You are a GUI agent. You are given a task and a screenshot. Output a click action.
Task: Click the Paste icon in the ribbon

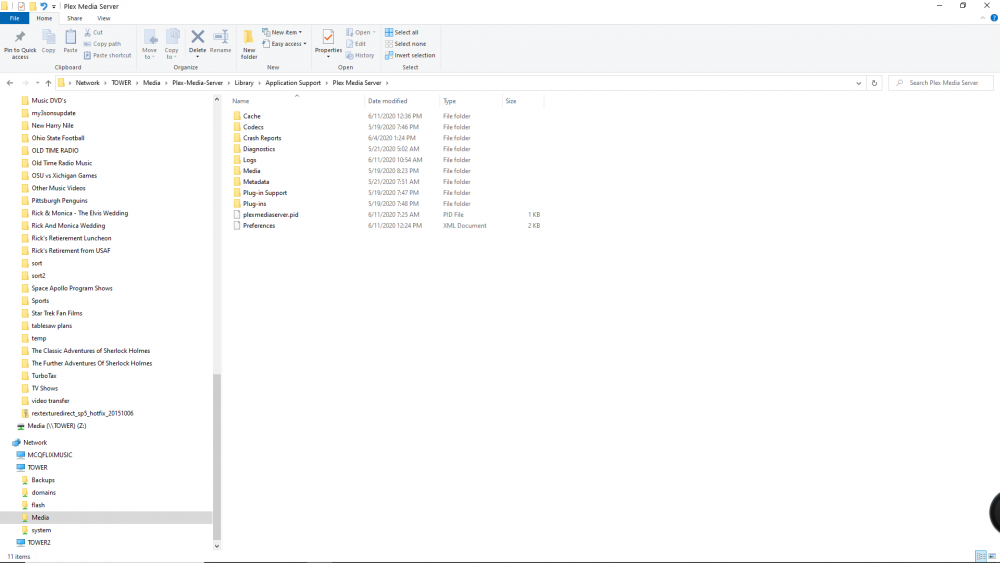pos(70,37)
